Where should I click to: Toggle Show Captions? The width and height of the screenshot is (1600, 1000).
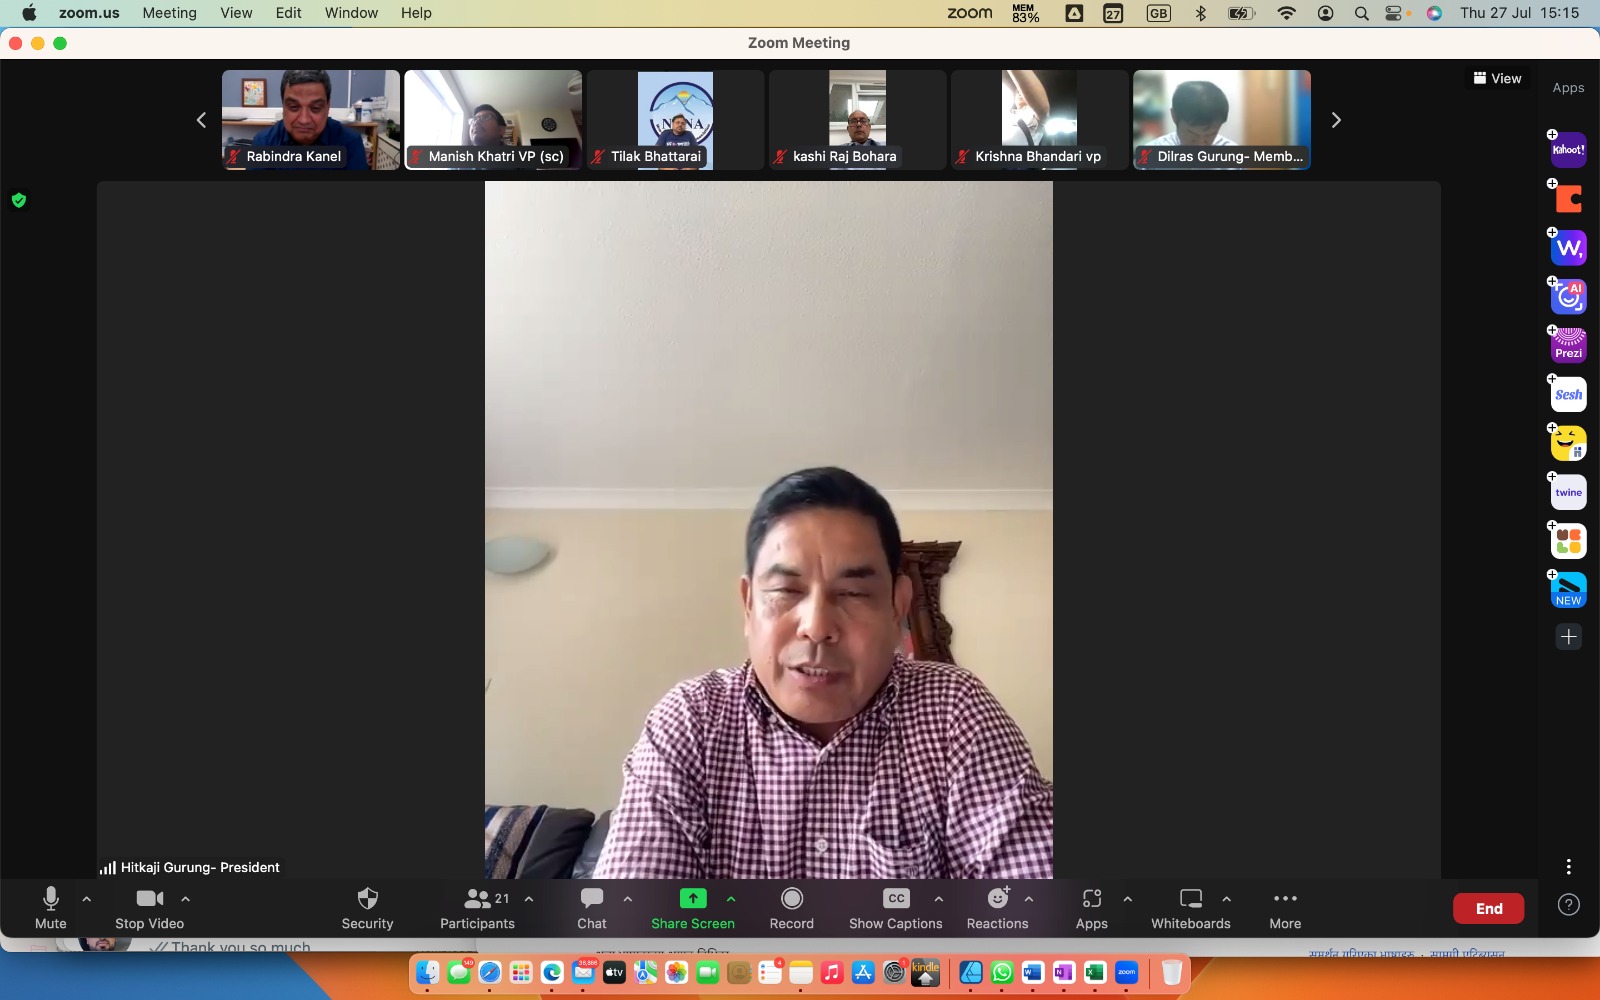[896, 899]
